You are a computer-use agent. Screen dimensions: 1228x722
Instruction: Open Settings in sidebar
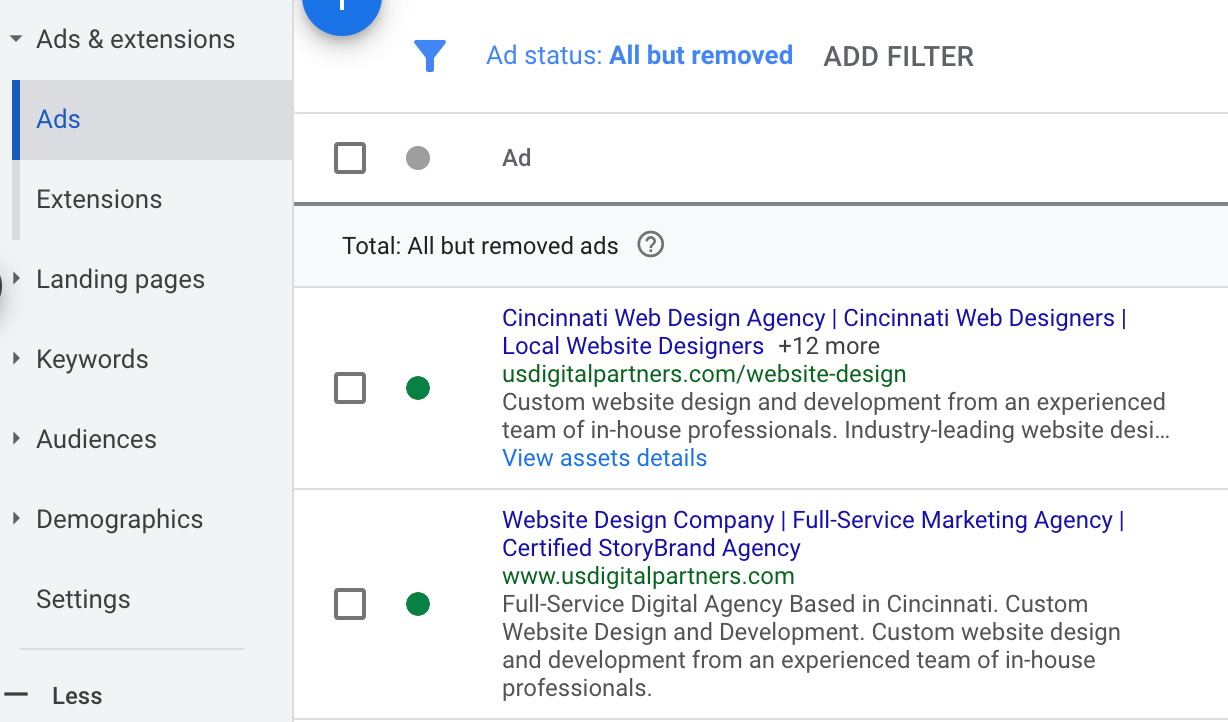83,599
